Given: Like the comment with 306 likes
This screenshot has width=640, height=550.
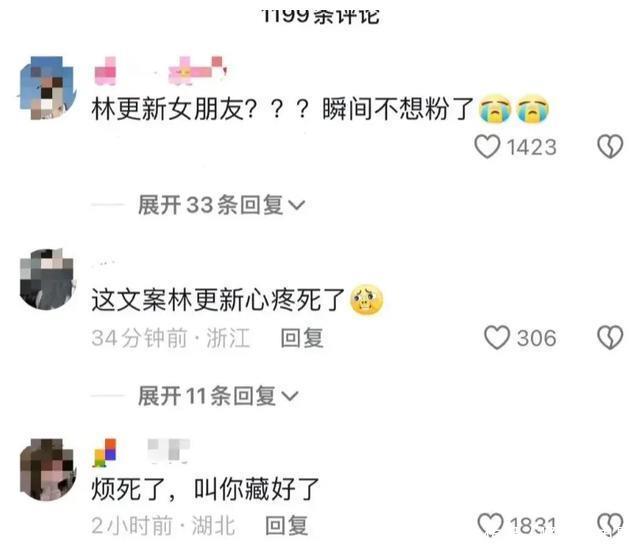Looking at the screenshot, I should pyautogui.click(x=497, y=337).
